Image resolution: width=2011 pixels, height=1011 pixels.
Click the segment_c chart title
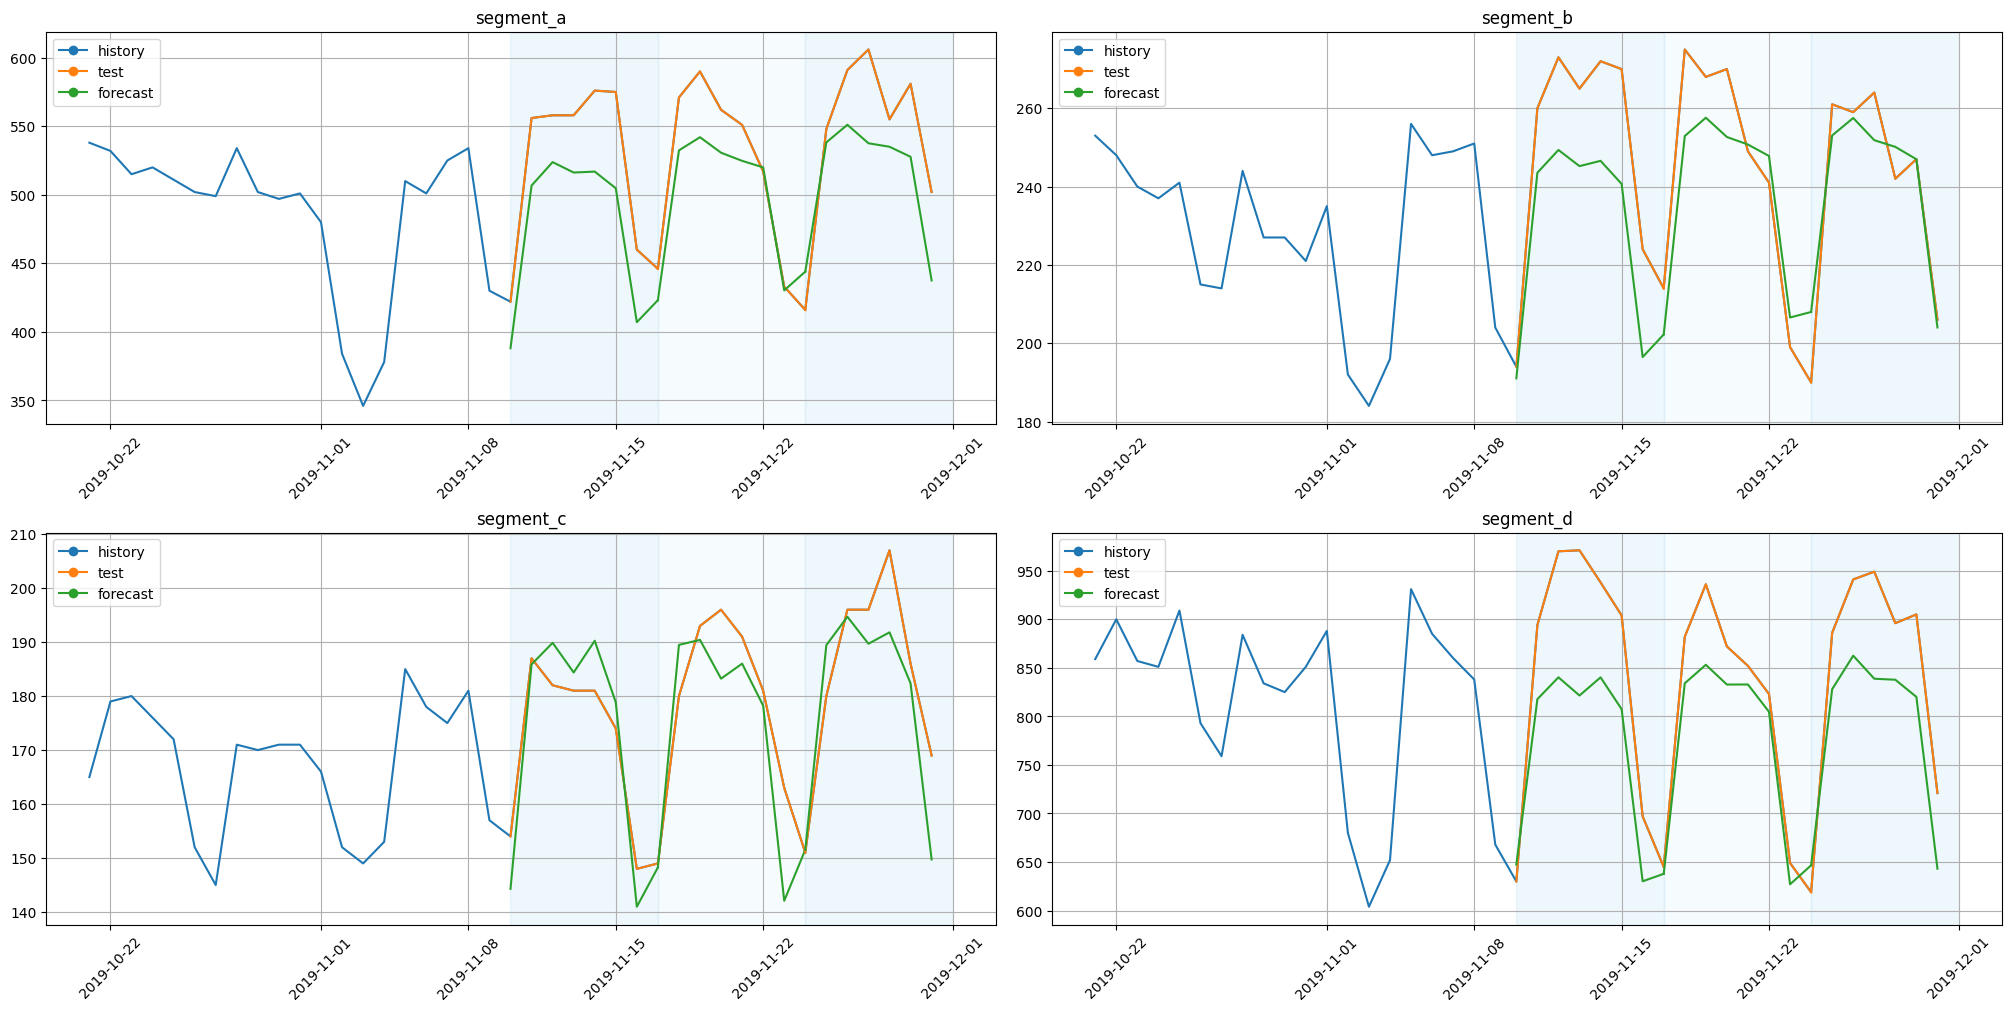[521, 519]
